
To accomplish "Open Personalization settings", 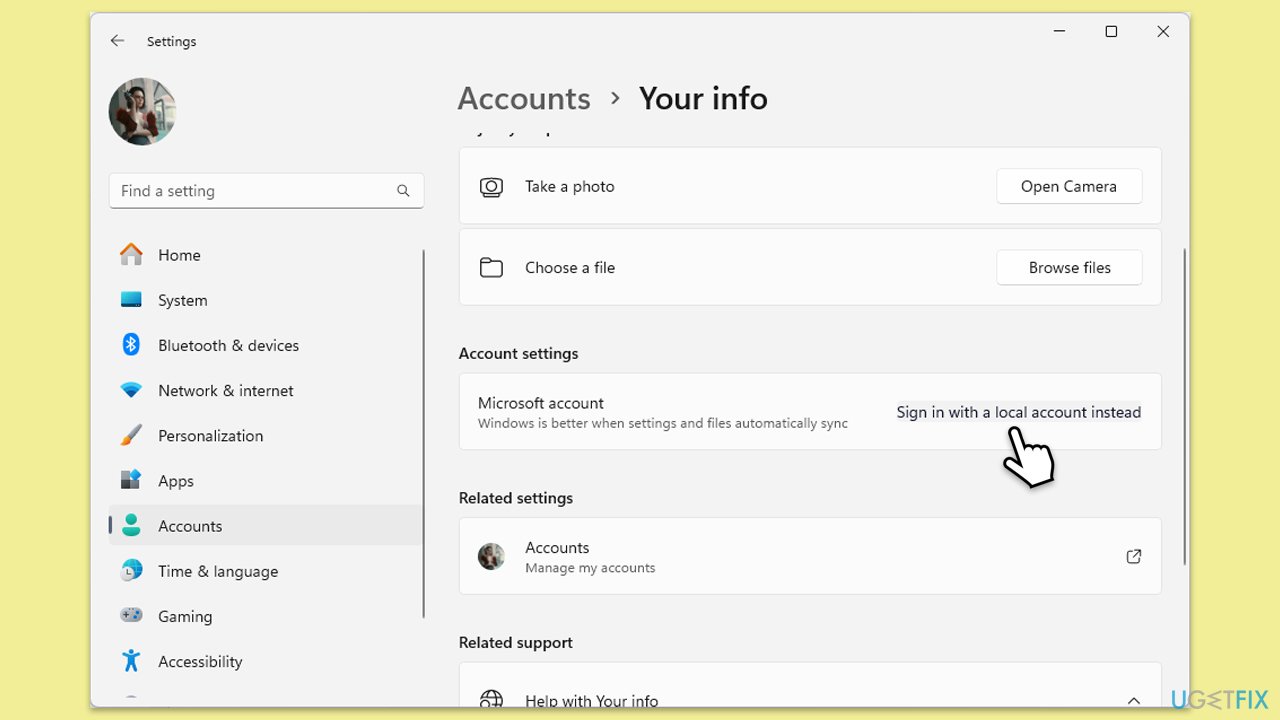I will point(266,436).
